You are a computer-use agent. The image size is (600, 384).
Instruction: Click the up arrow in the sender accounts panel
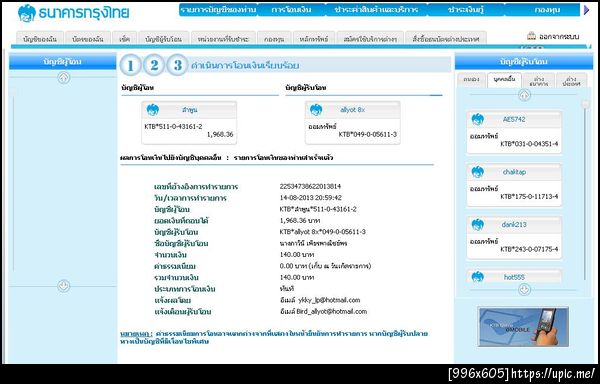[x=64, y=78]
